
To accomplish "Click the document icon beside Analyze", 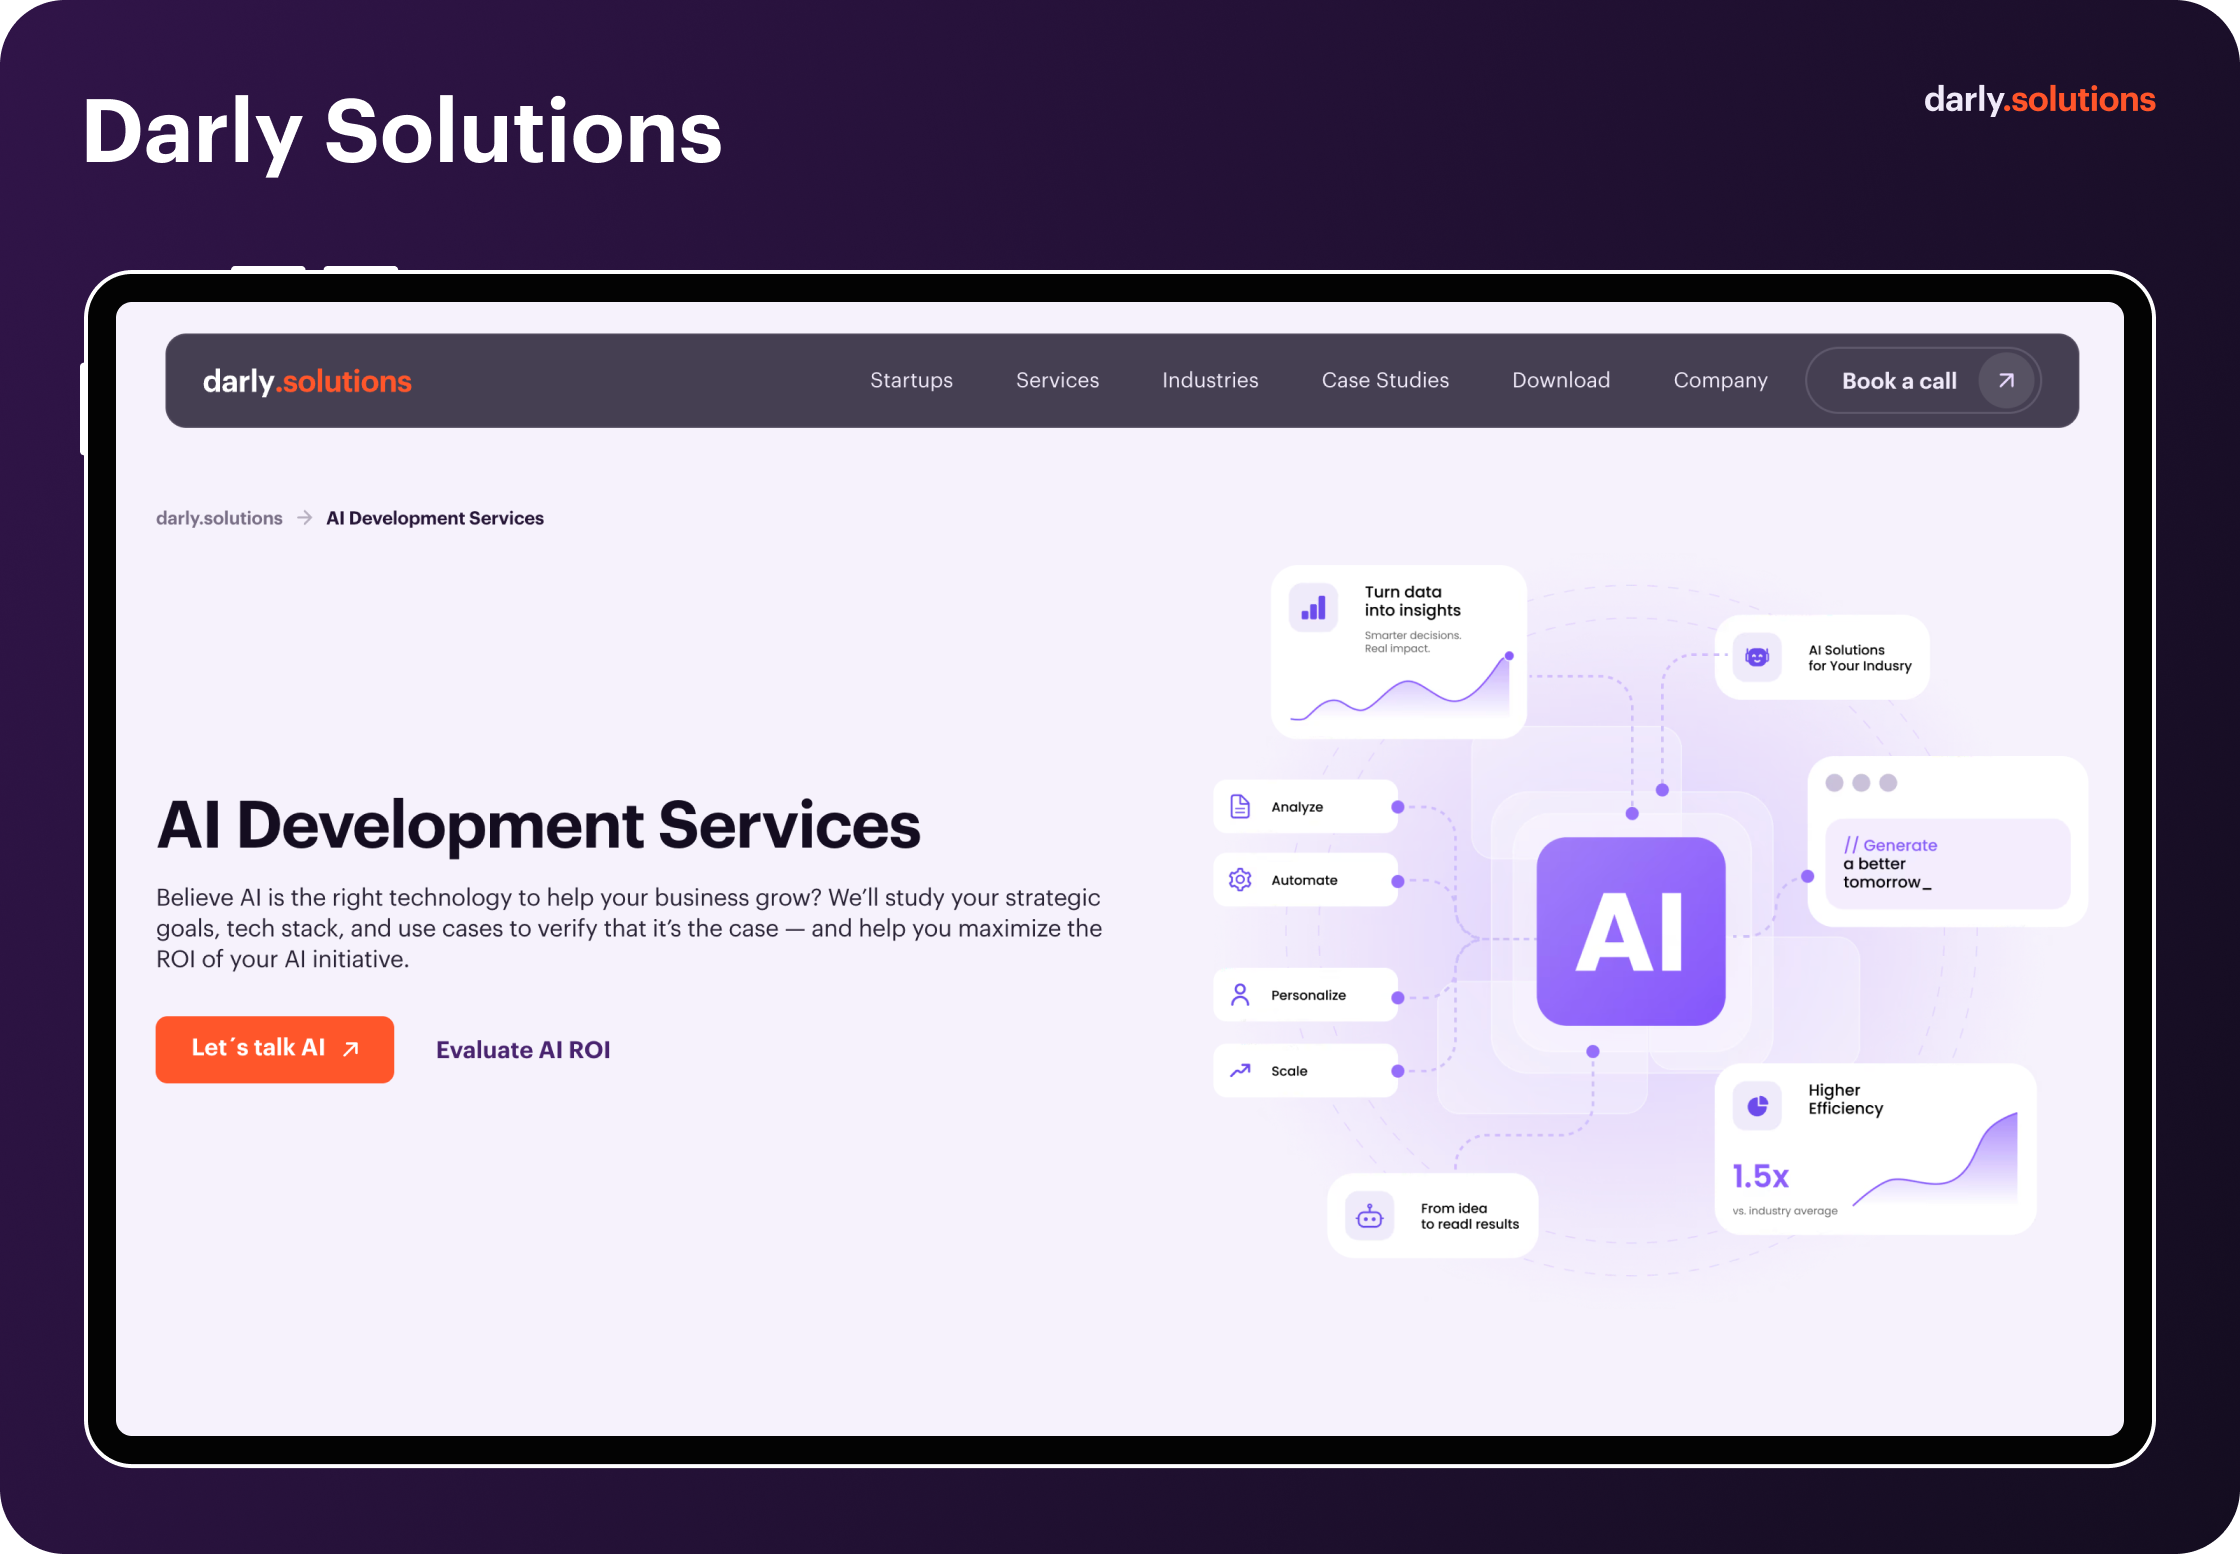I will coord(1240,806).
